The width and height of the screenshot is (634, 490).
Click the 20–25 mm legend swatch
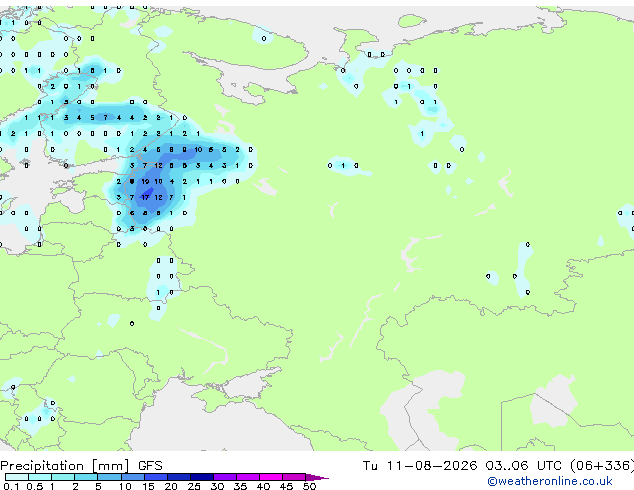tap(179, 477)
